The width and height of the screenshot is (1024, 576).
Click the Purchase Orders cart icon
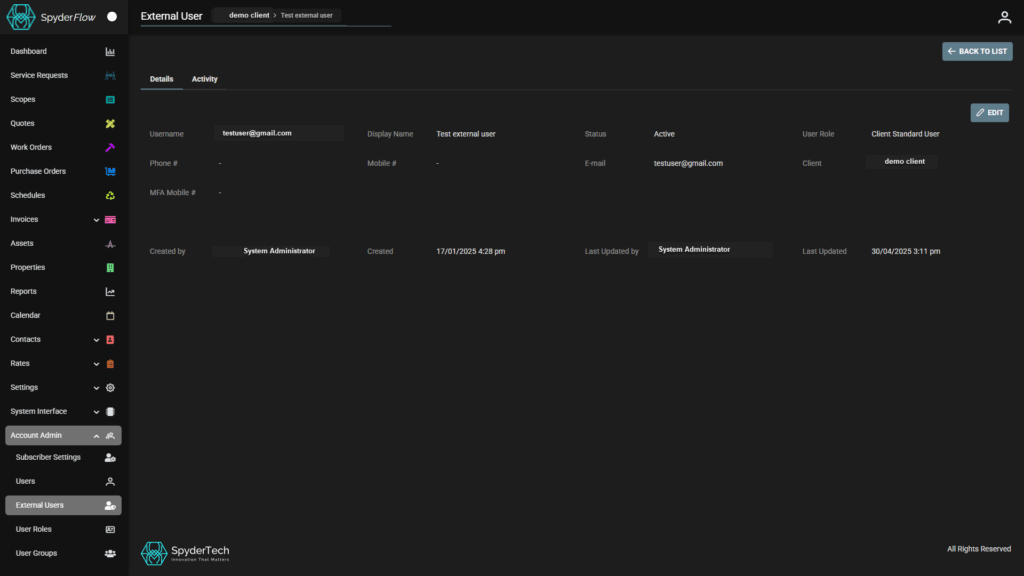[x=110, y=172]
